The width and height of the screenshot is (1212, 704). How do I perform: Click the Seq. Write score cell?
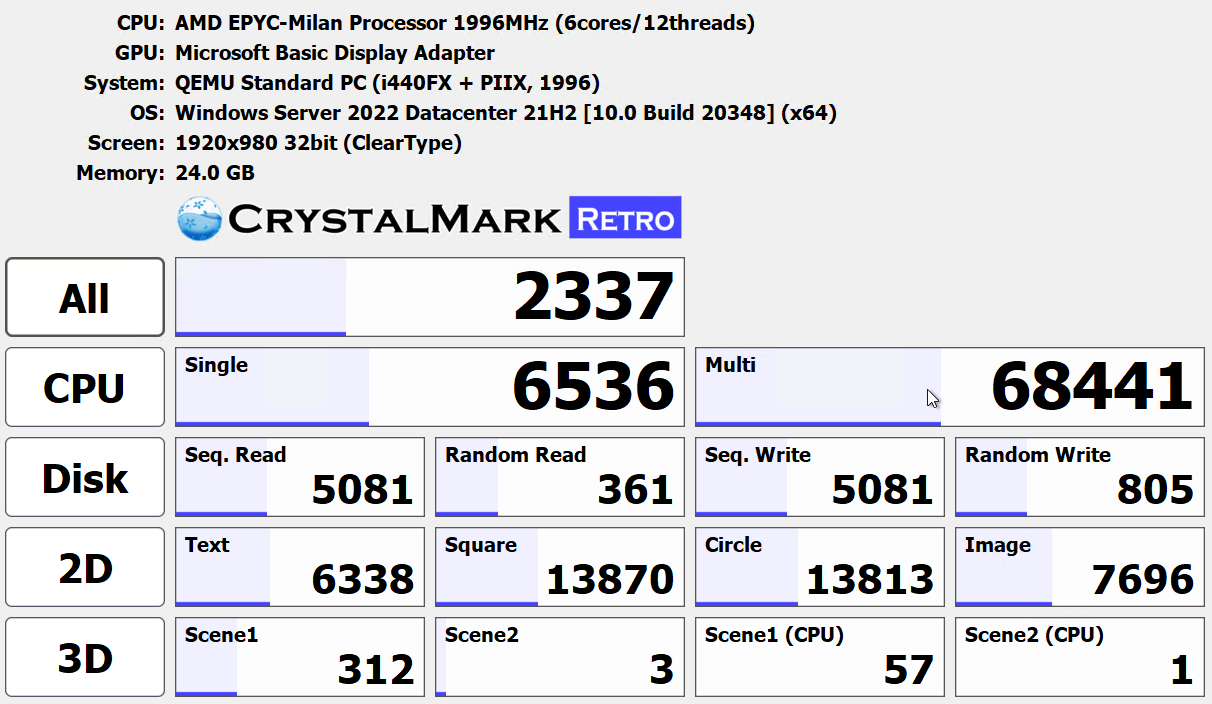tap(820, 477)
